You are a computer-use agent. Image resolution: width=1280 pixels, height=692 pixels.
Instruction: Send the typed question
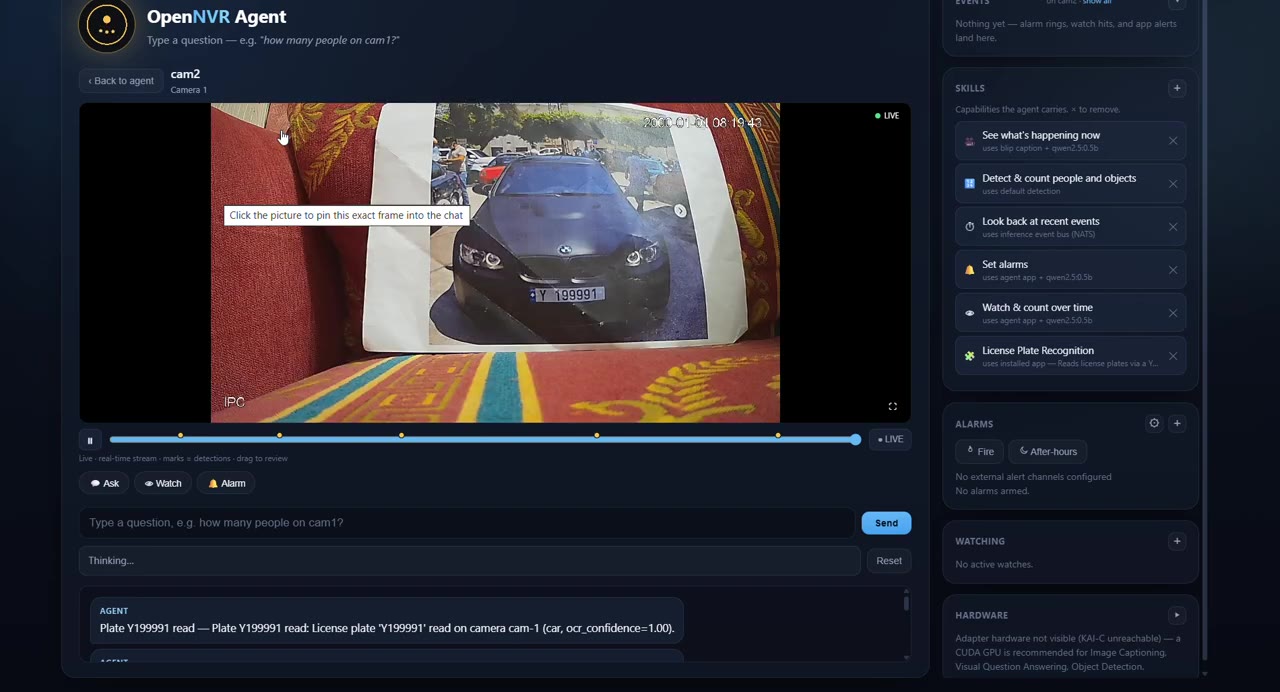(886, 523)
